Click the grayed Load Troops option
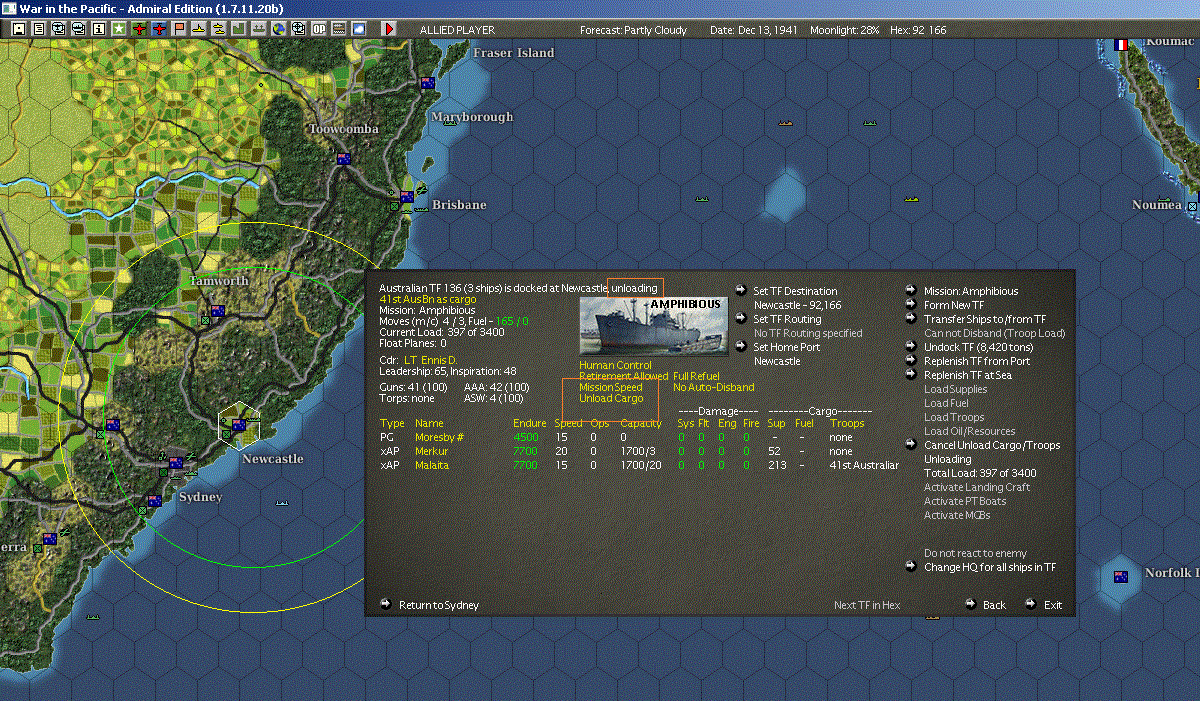This screenshot has height=701, width=1200. (x=954, y=418)
